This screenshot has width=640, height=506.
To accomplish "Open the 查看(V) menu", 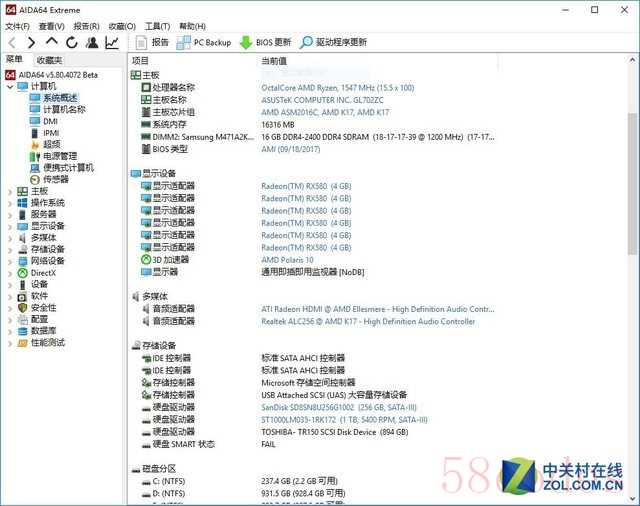I will [51, 27].
